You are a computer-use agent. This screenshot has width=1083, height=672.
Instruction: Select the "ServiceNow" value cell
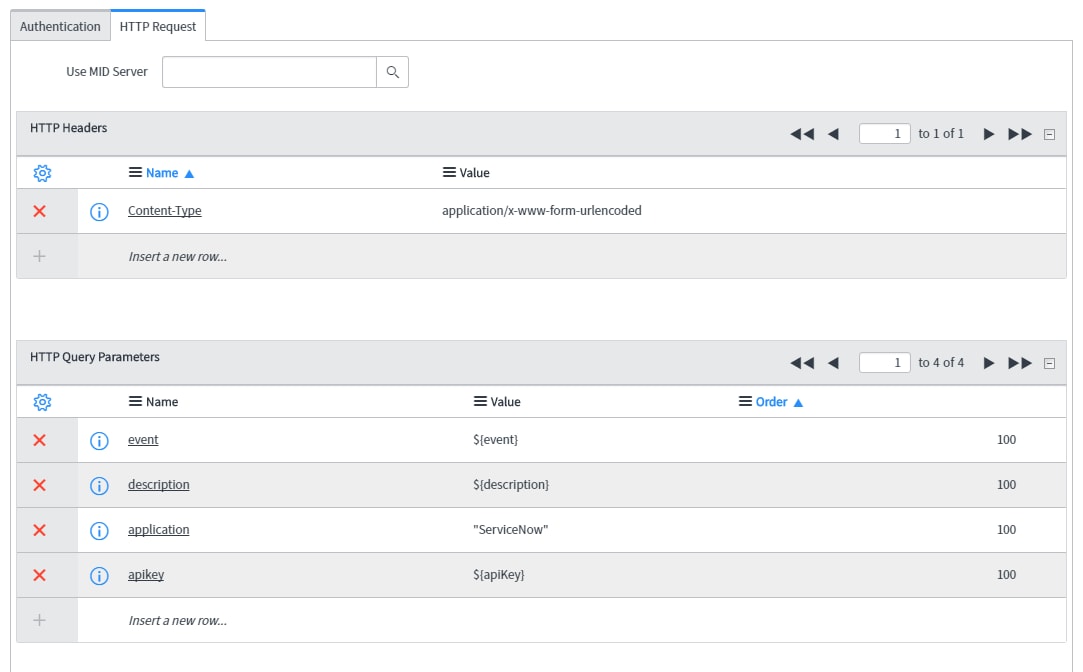tap(510, 530)
